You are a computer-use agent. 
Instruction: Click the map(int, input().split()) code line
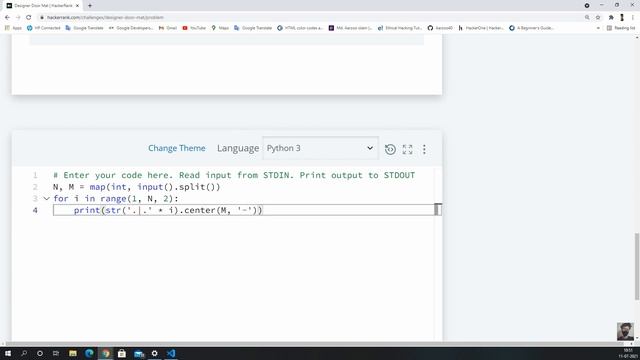click(x=136, y=187)
